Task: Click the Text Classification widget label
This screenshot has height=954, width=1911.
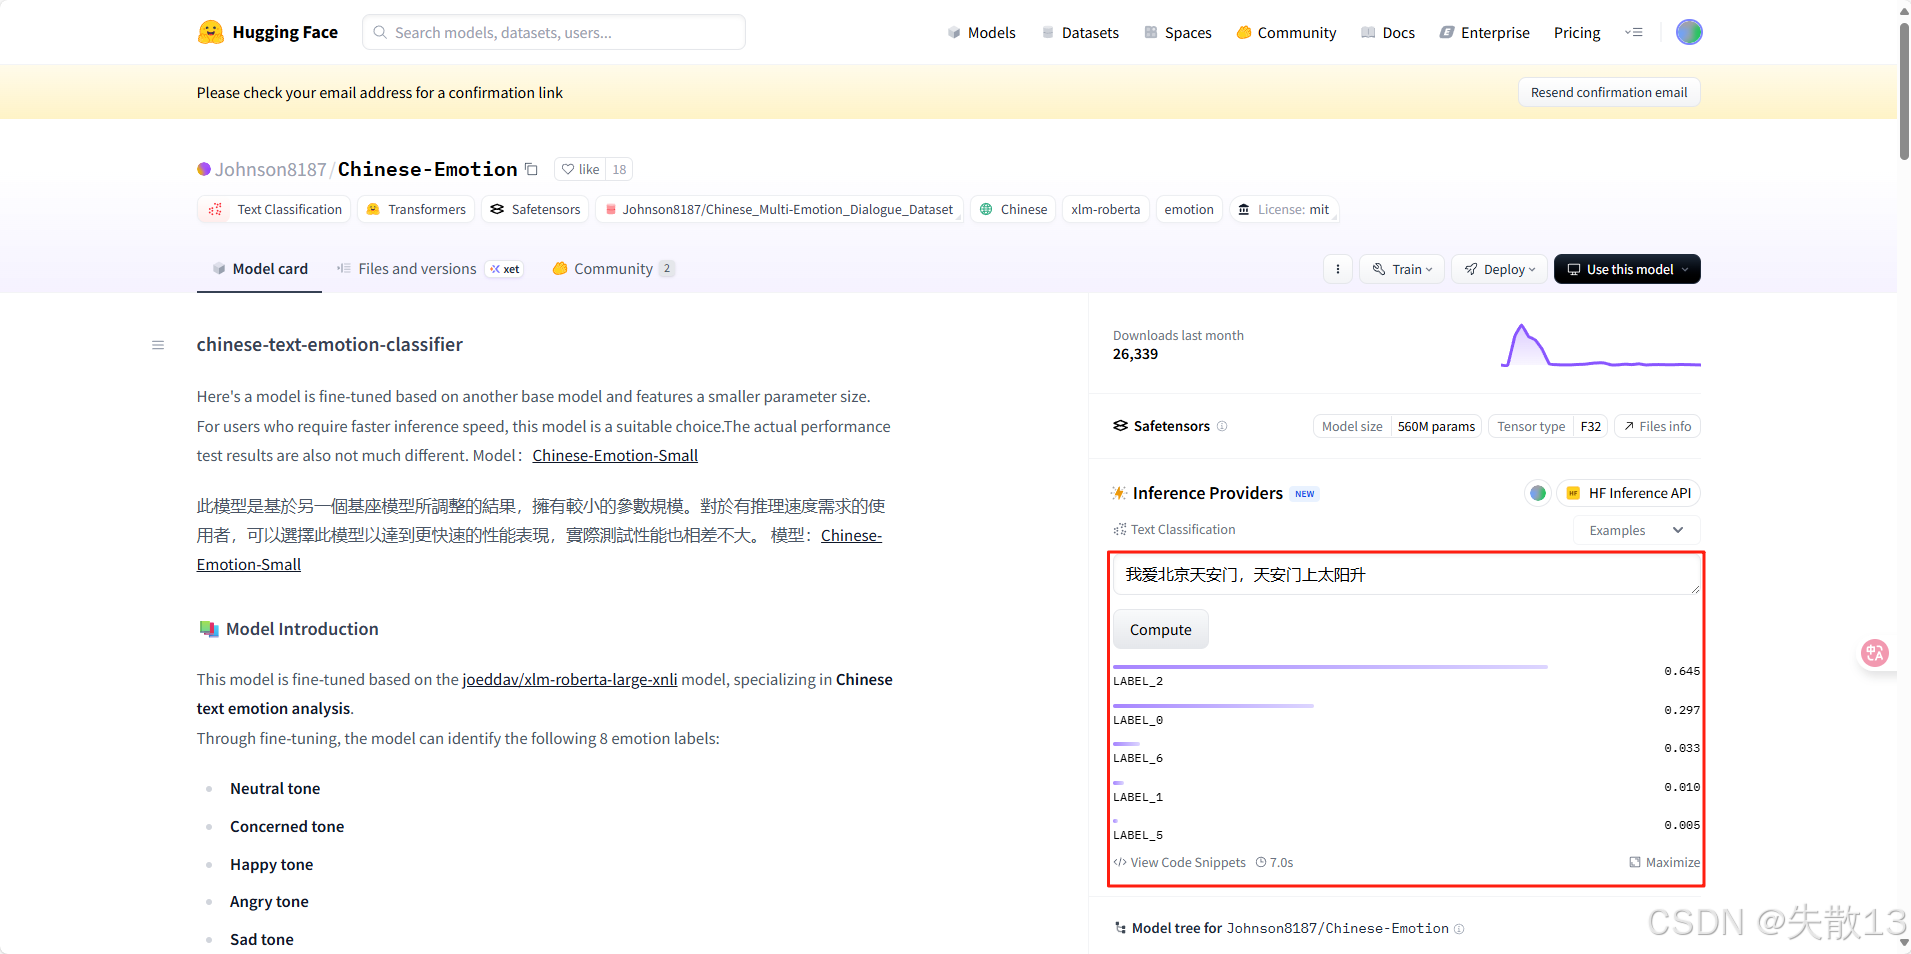Action: [x=1174, y=530]
